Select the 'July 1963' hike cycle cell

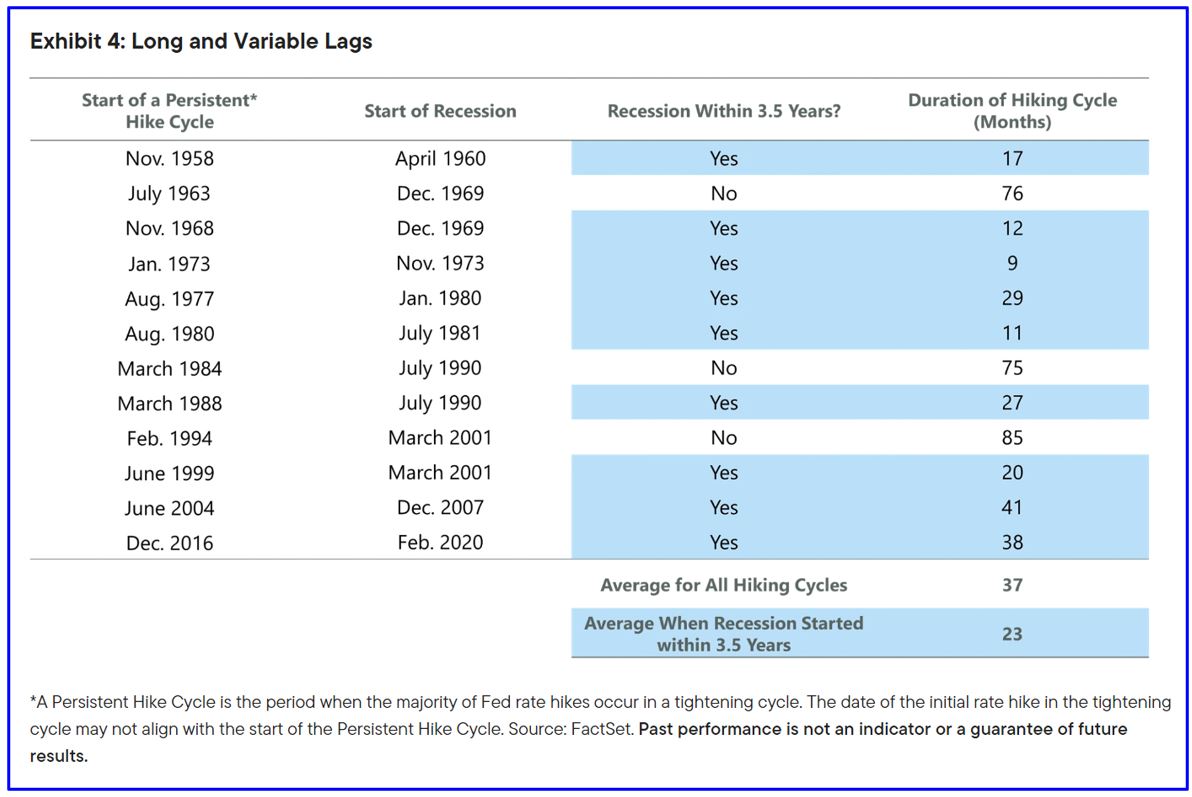click(x=170, y=193)
